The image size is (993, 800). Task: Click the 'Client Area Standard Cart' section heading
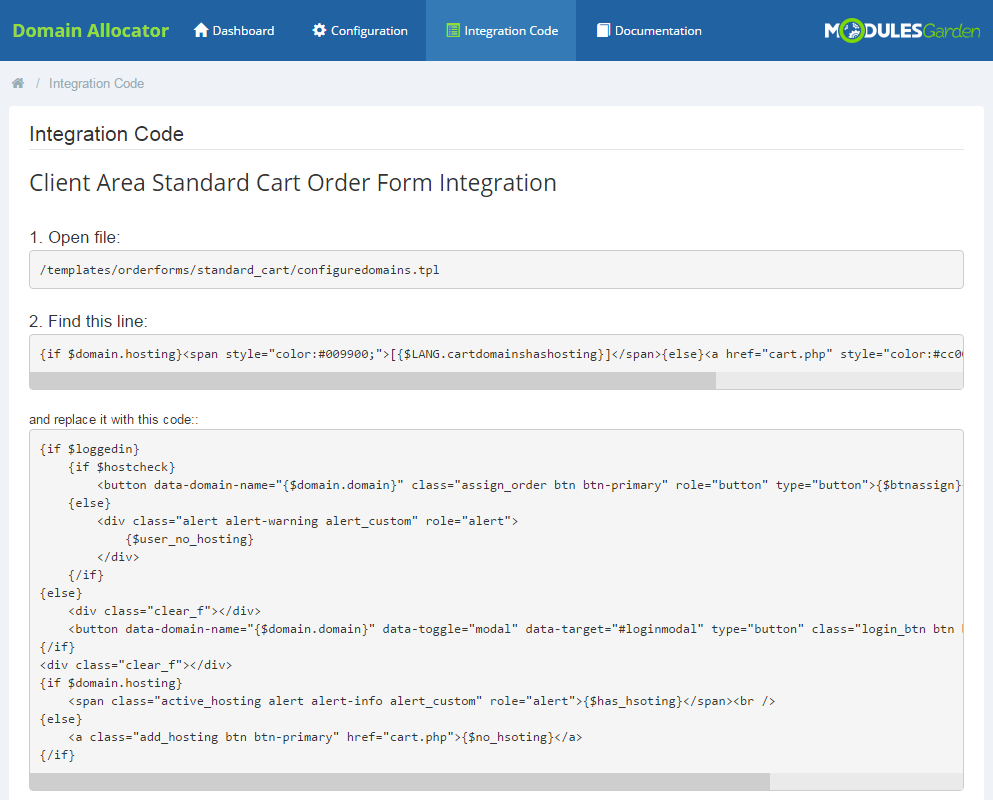(294, 183)
